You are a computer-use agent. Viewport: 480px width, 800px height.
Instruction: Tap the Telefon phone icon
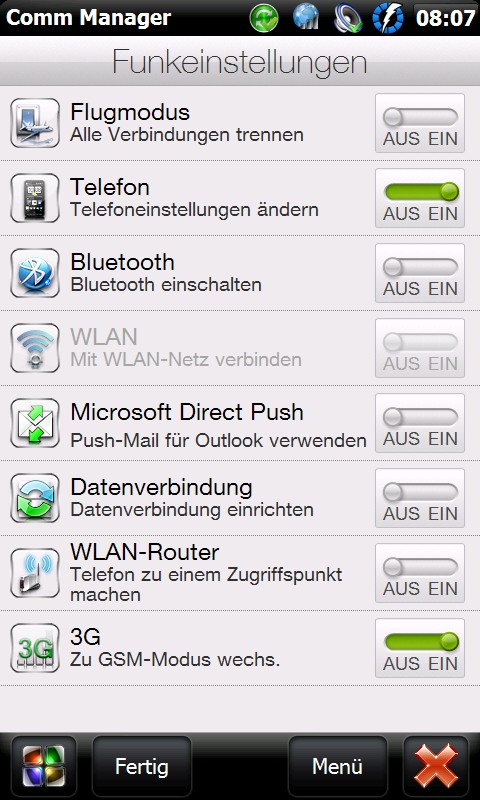pos(35,198)
